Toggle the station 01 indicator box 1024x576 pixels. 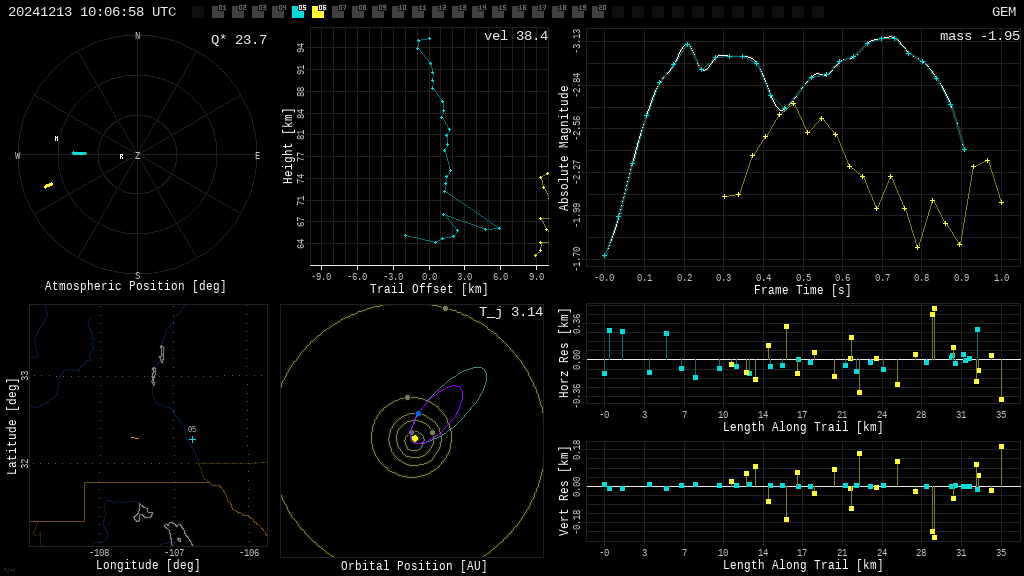[218, 12]
